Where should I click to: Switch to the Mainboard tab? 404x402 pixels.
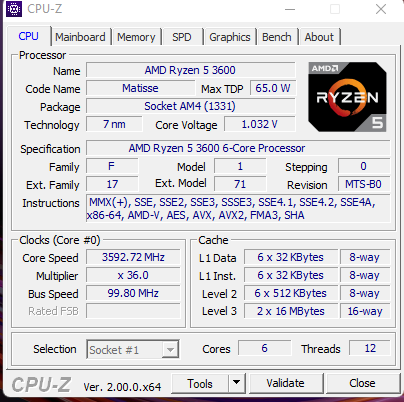[x=80, y=37]
